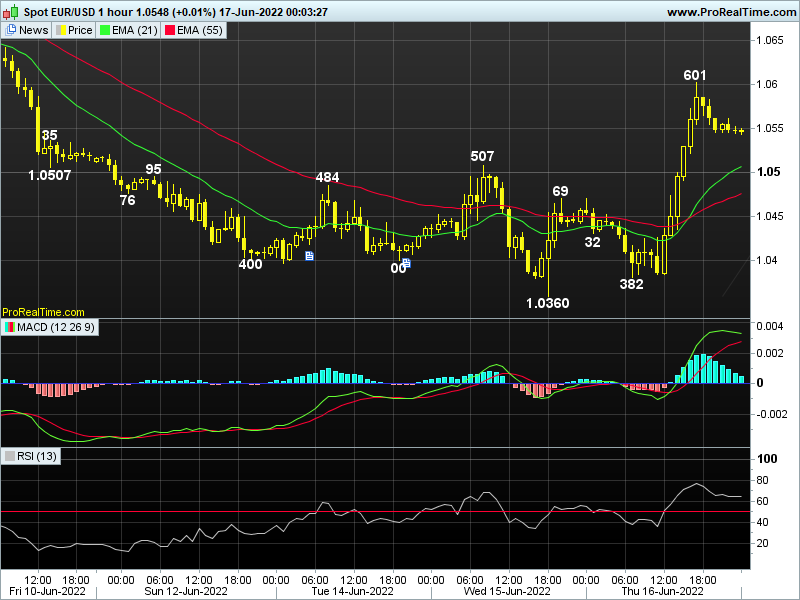Click the gray RSI indicator icon
The width and height of the screenshot is (800, 600).
[x=10, y=456]
